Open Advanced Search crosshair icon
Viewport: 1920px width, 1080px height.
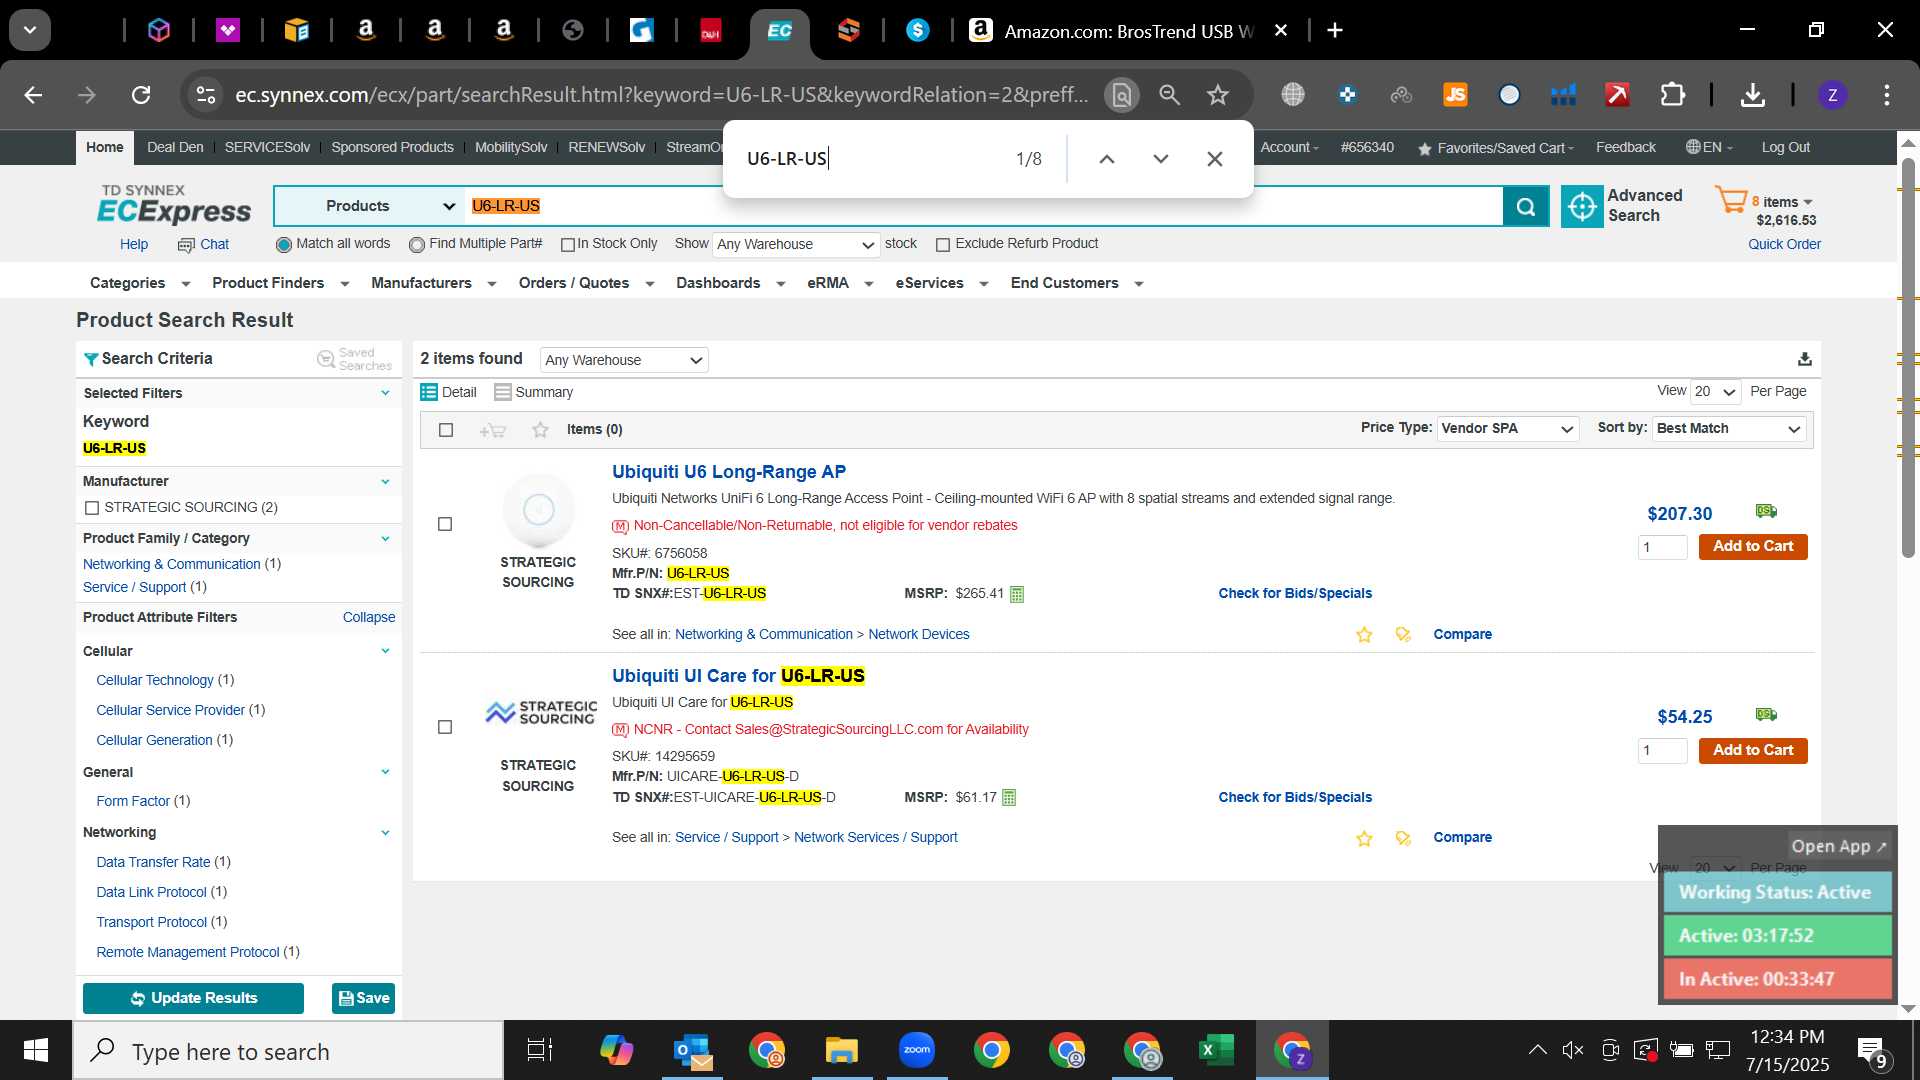click(1582, 206)
